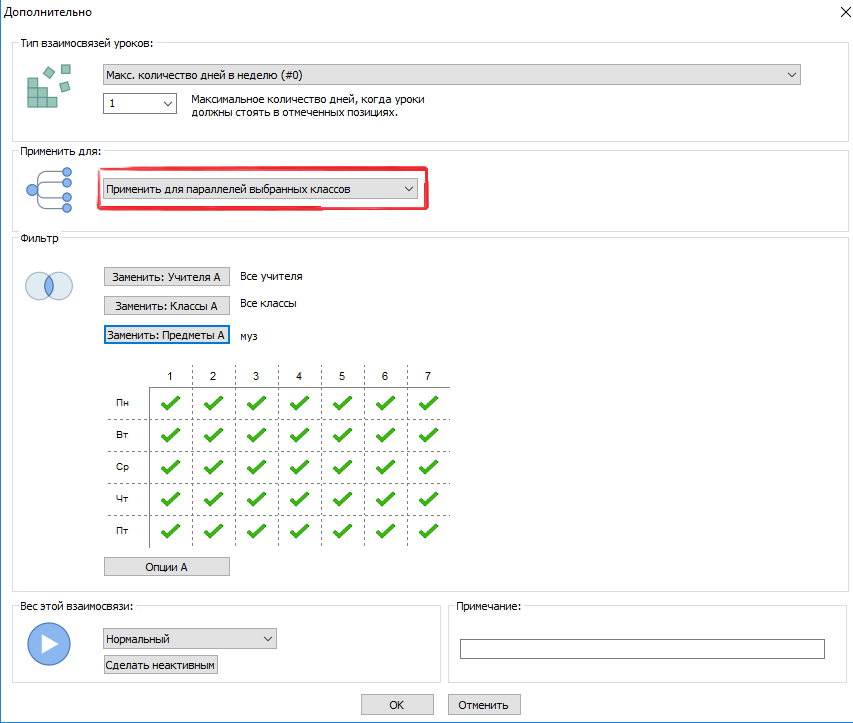Click the Заменить: Классы А button

click(167, 306)
